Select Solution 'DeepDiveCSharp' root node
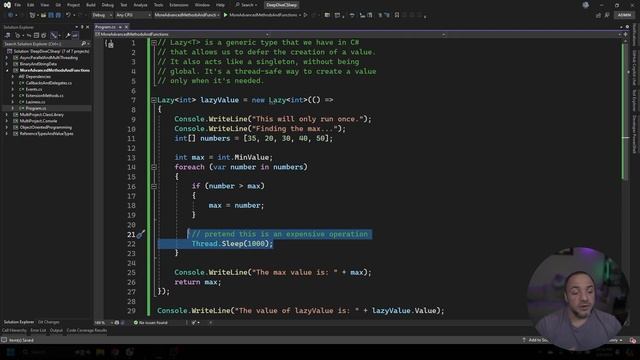Viewport: 640px width, 360px height. (x=51, y=51)
